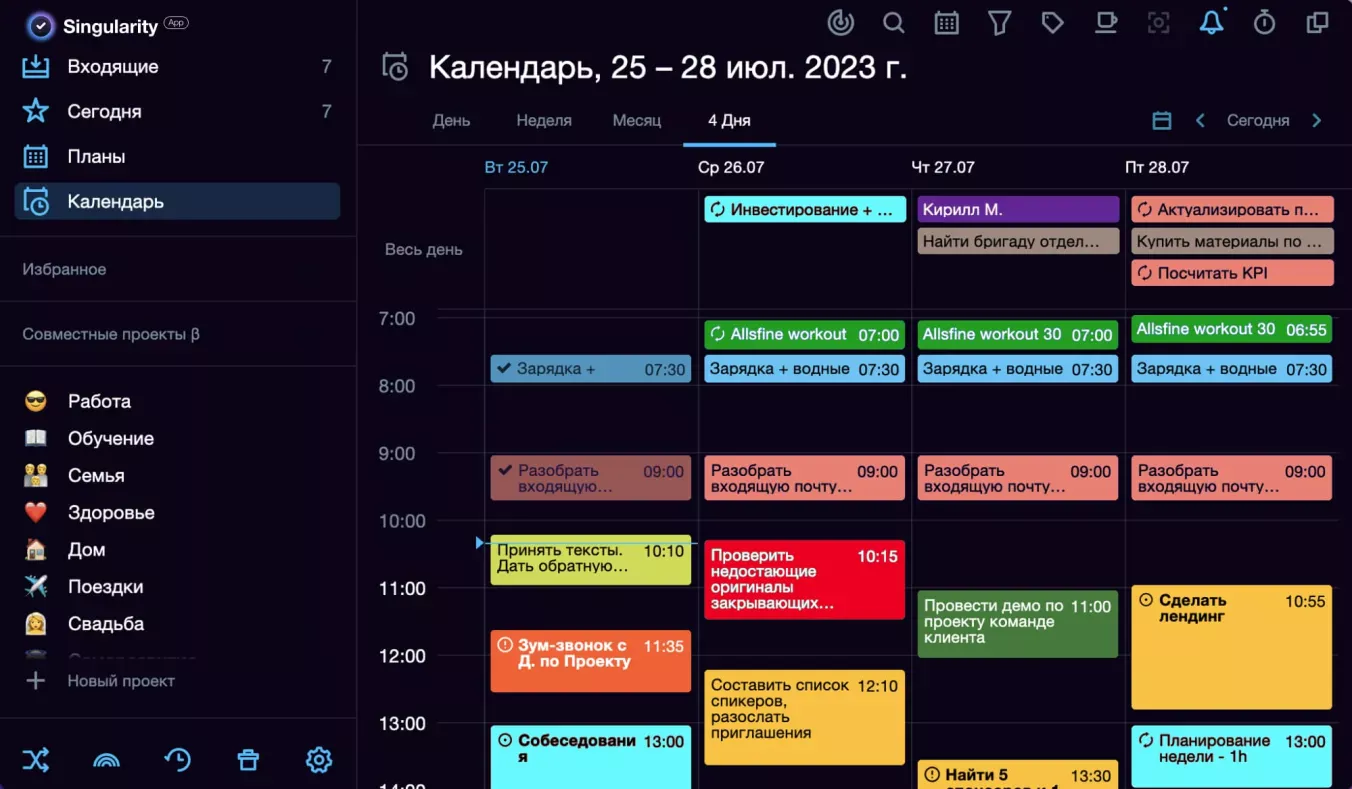Open notifications bell icon
Image resolution: width=1352 pixels, height=789 pixels.
click(1211, 22)
